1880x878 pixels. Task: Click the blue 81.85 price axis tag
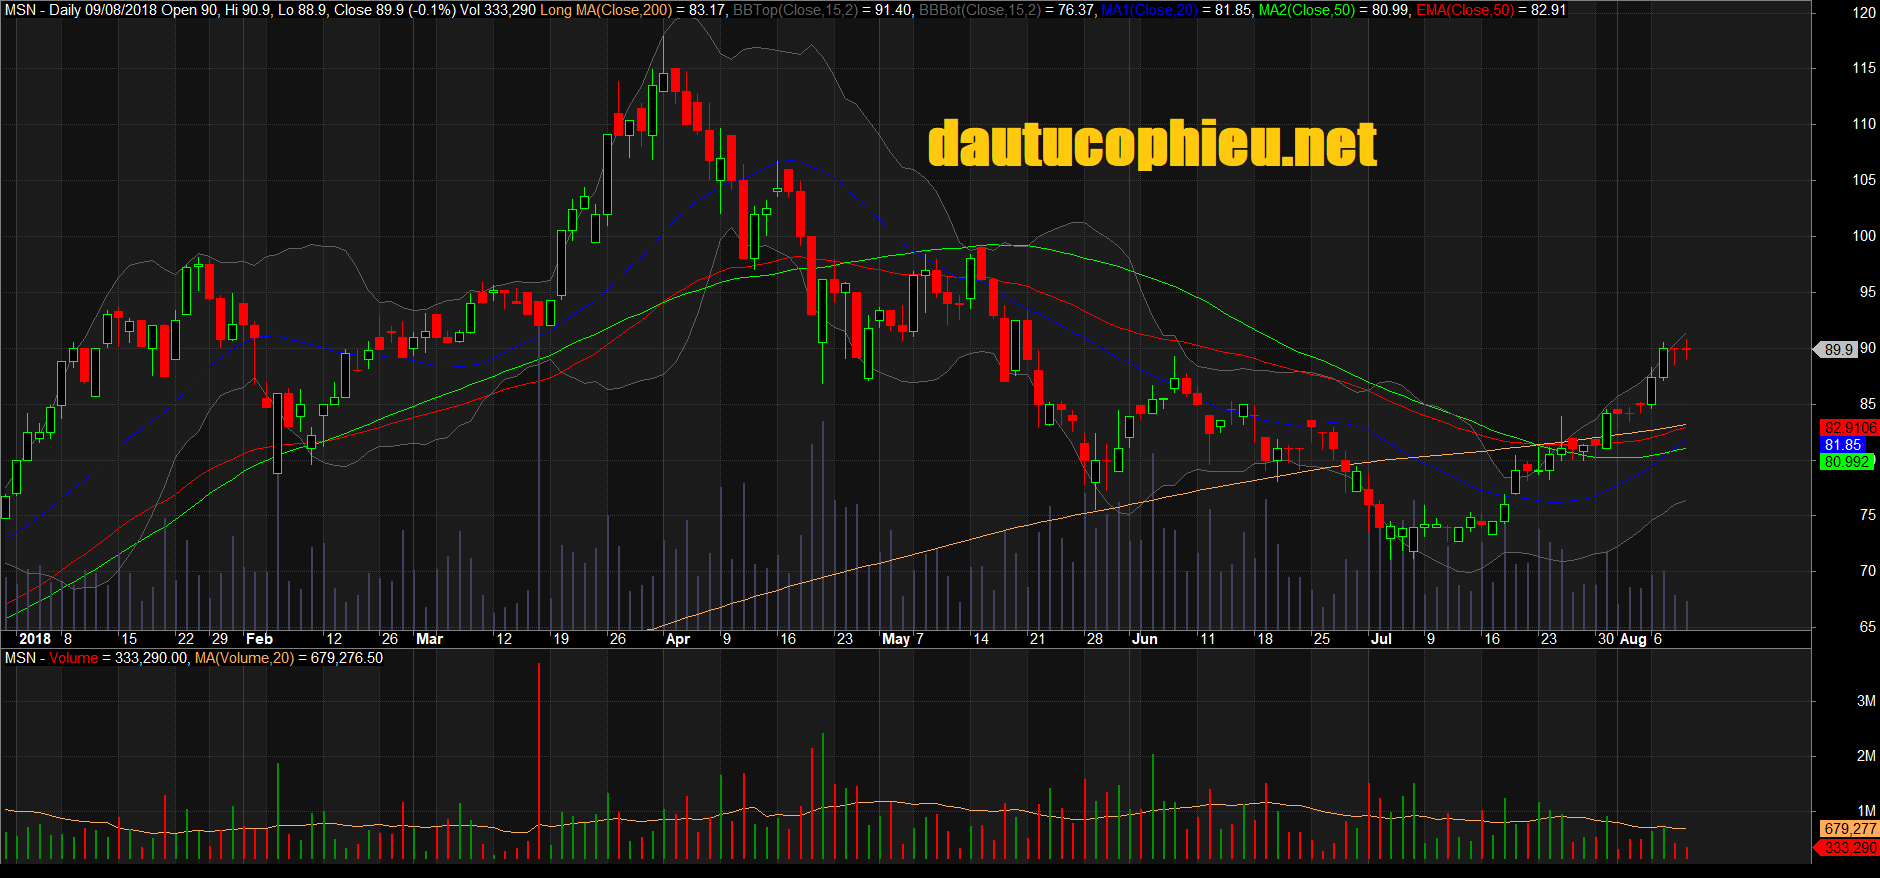[x=1843, y=445]
